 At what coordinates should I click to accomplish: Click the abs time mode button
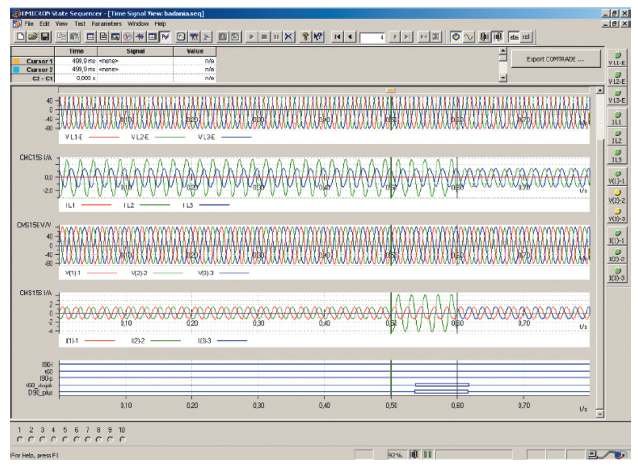point(514,37)
